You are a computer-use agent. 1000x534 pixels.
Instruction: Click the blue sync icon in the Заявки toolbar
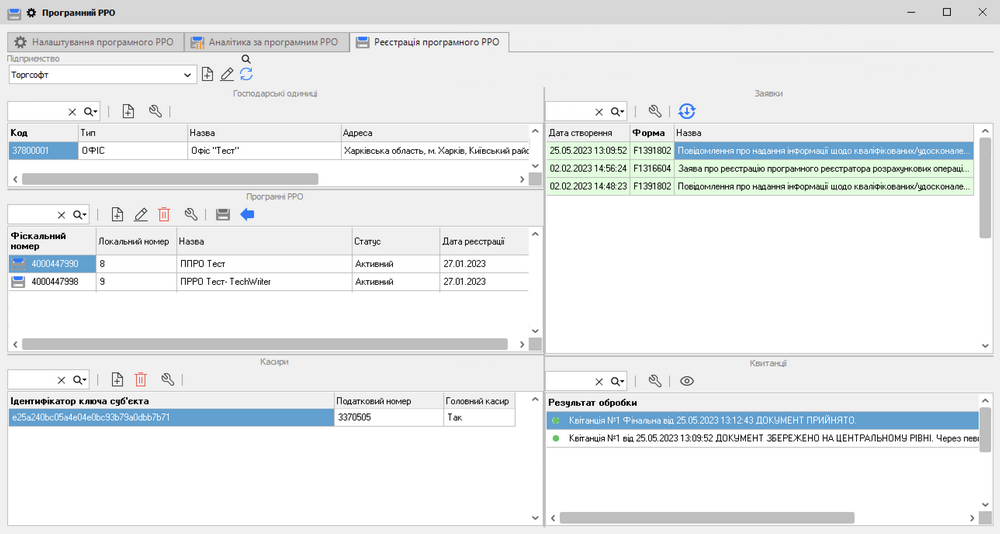click(686, 111)
